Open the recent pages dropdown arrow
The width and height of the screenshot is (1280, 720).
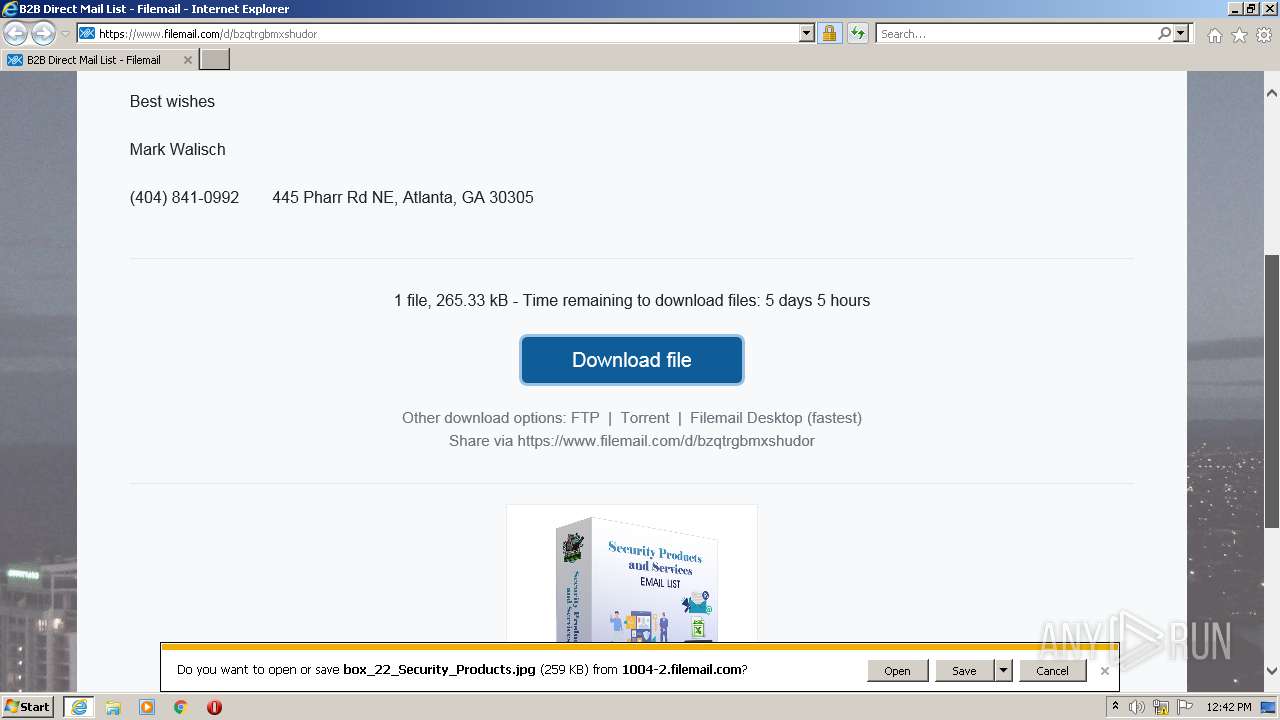[65, 34]
